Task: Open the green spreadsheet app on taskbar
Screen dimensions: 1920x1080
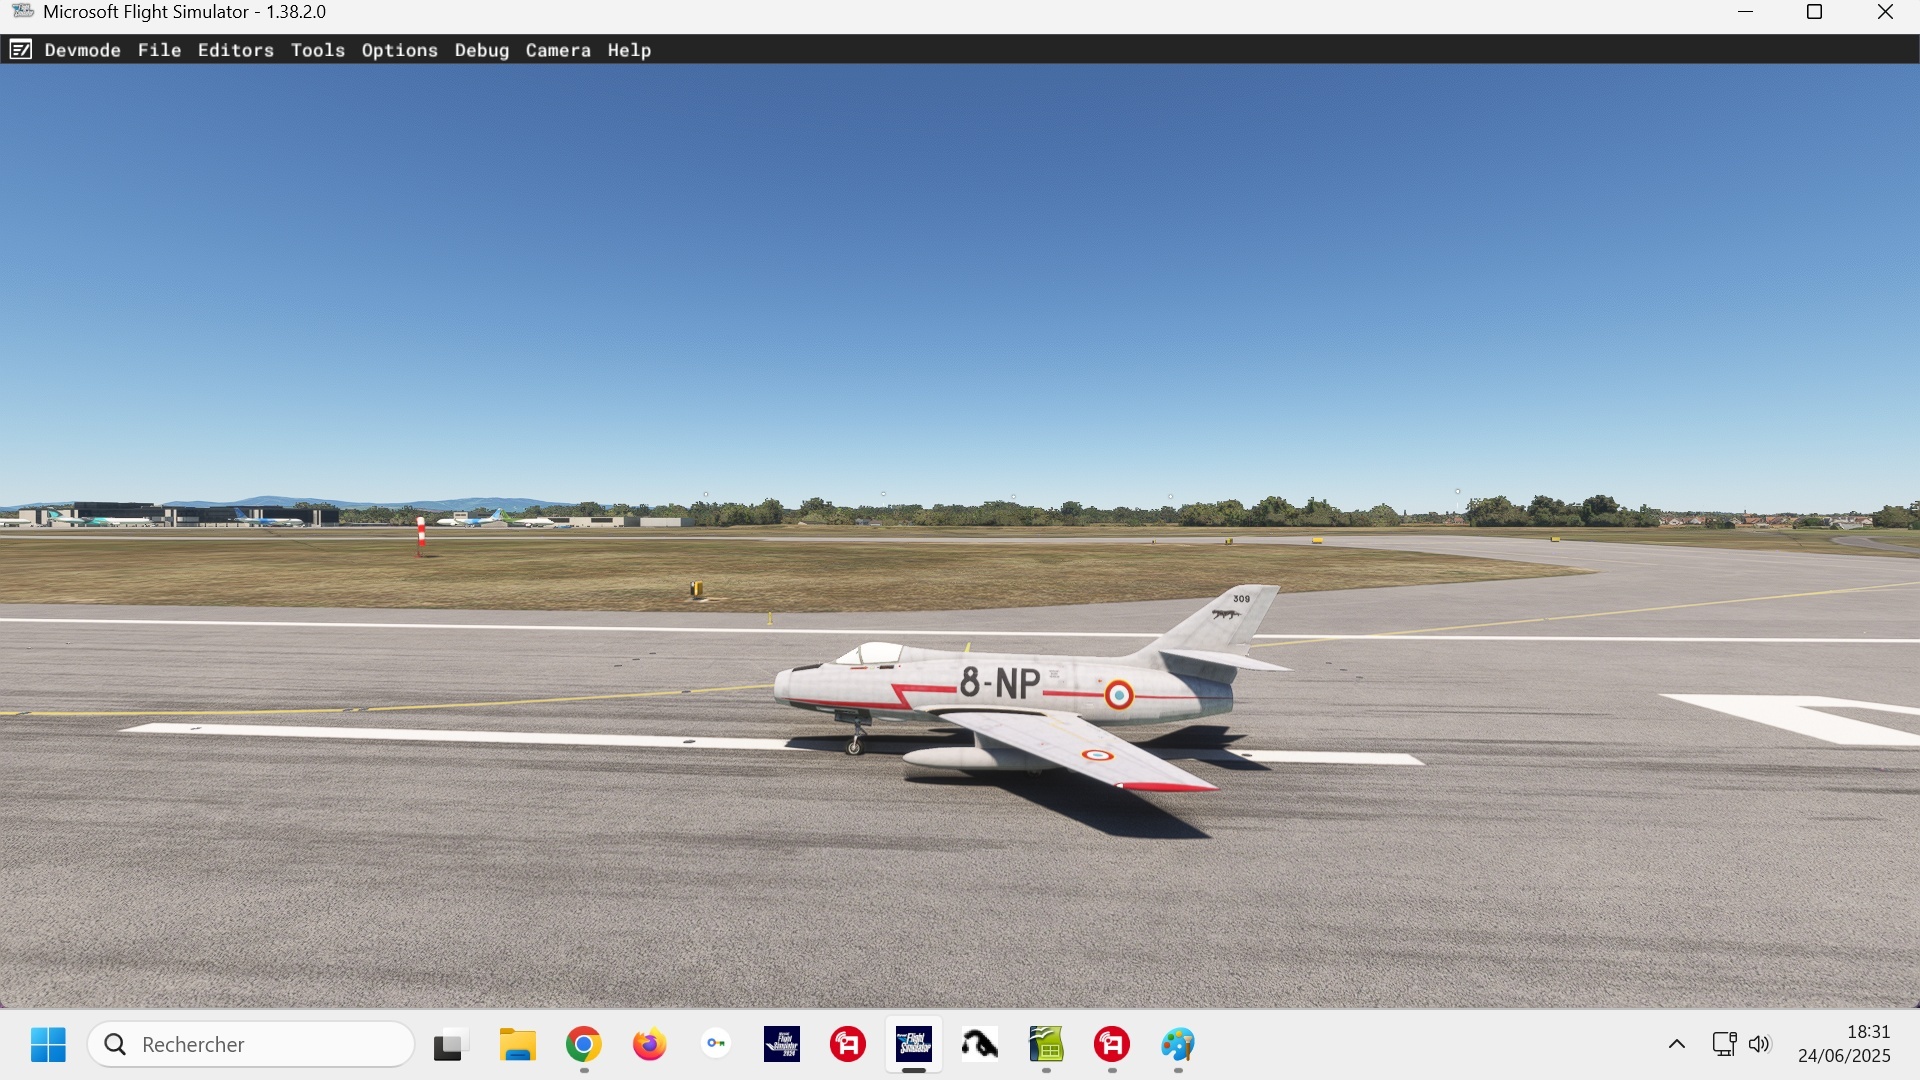Action: coord(1046,1045)
